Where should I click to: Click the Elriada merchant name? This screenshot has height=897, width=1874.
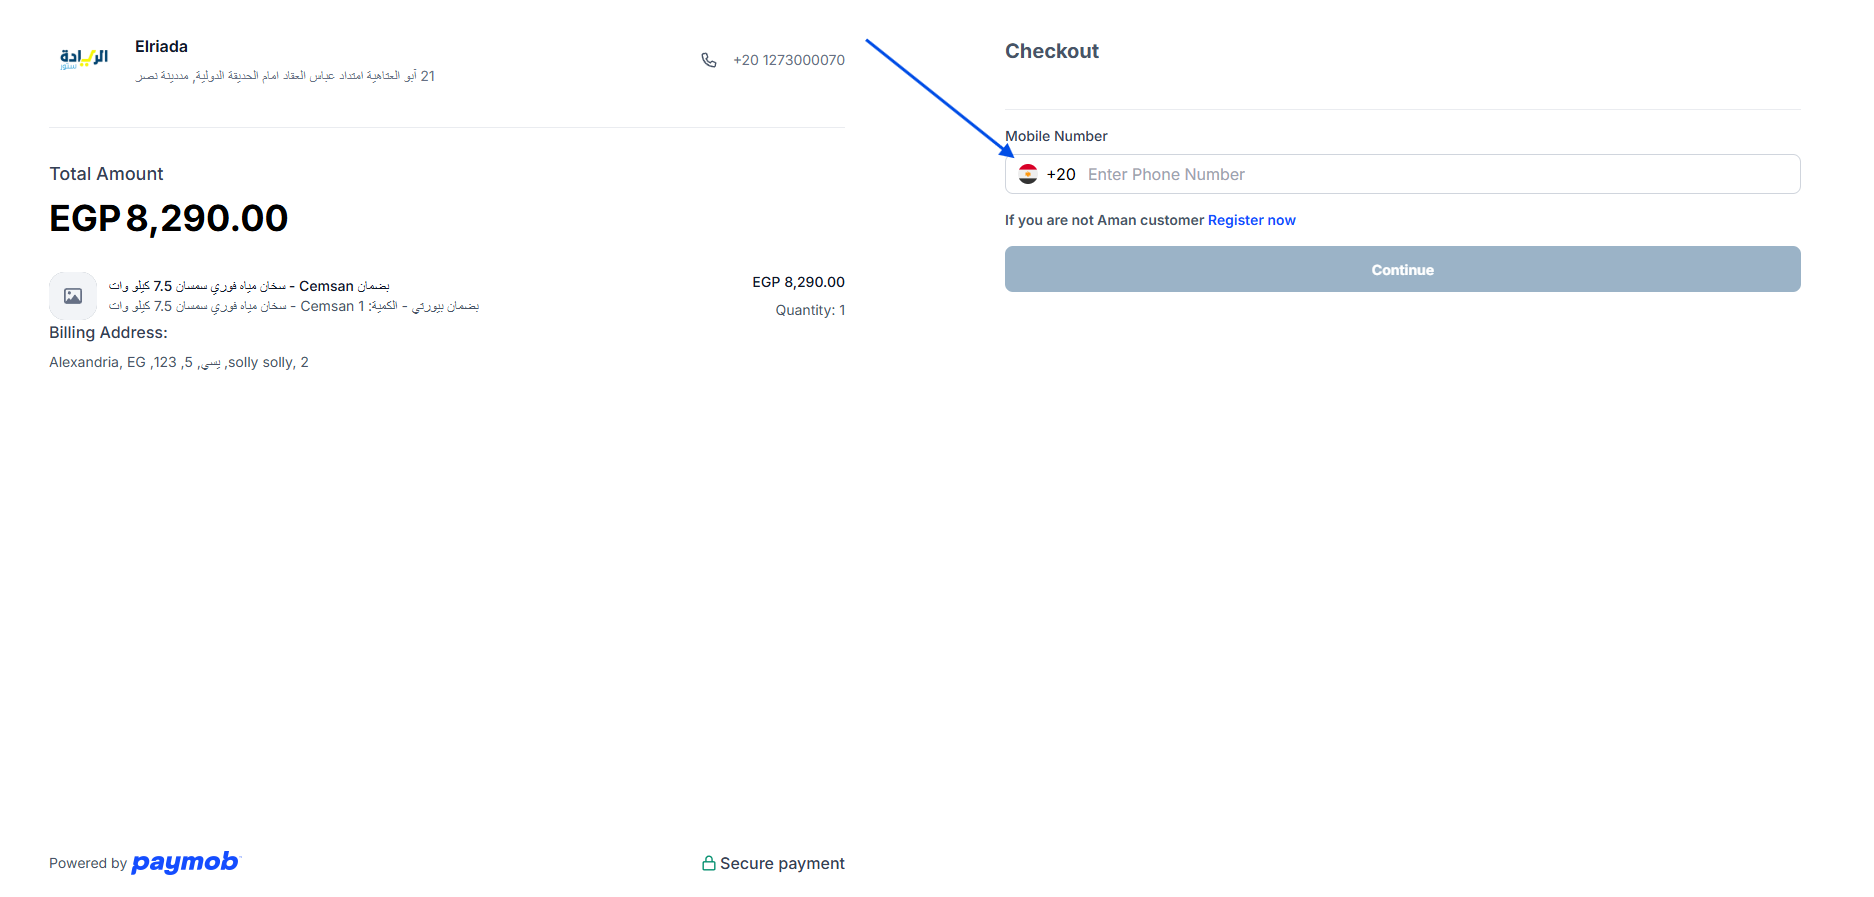[161, 46]
